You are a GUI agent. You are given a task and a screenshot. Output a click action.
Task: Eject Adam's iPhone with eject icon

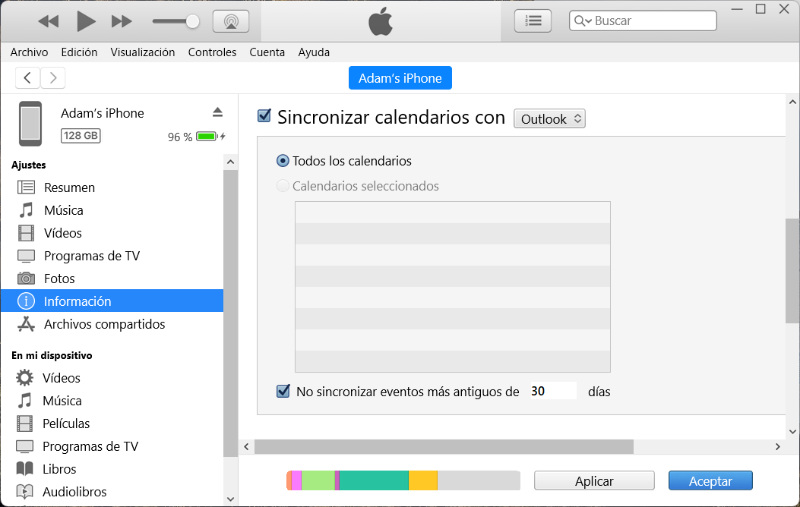coord(217,112)
